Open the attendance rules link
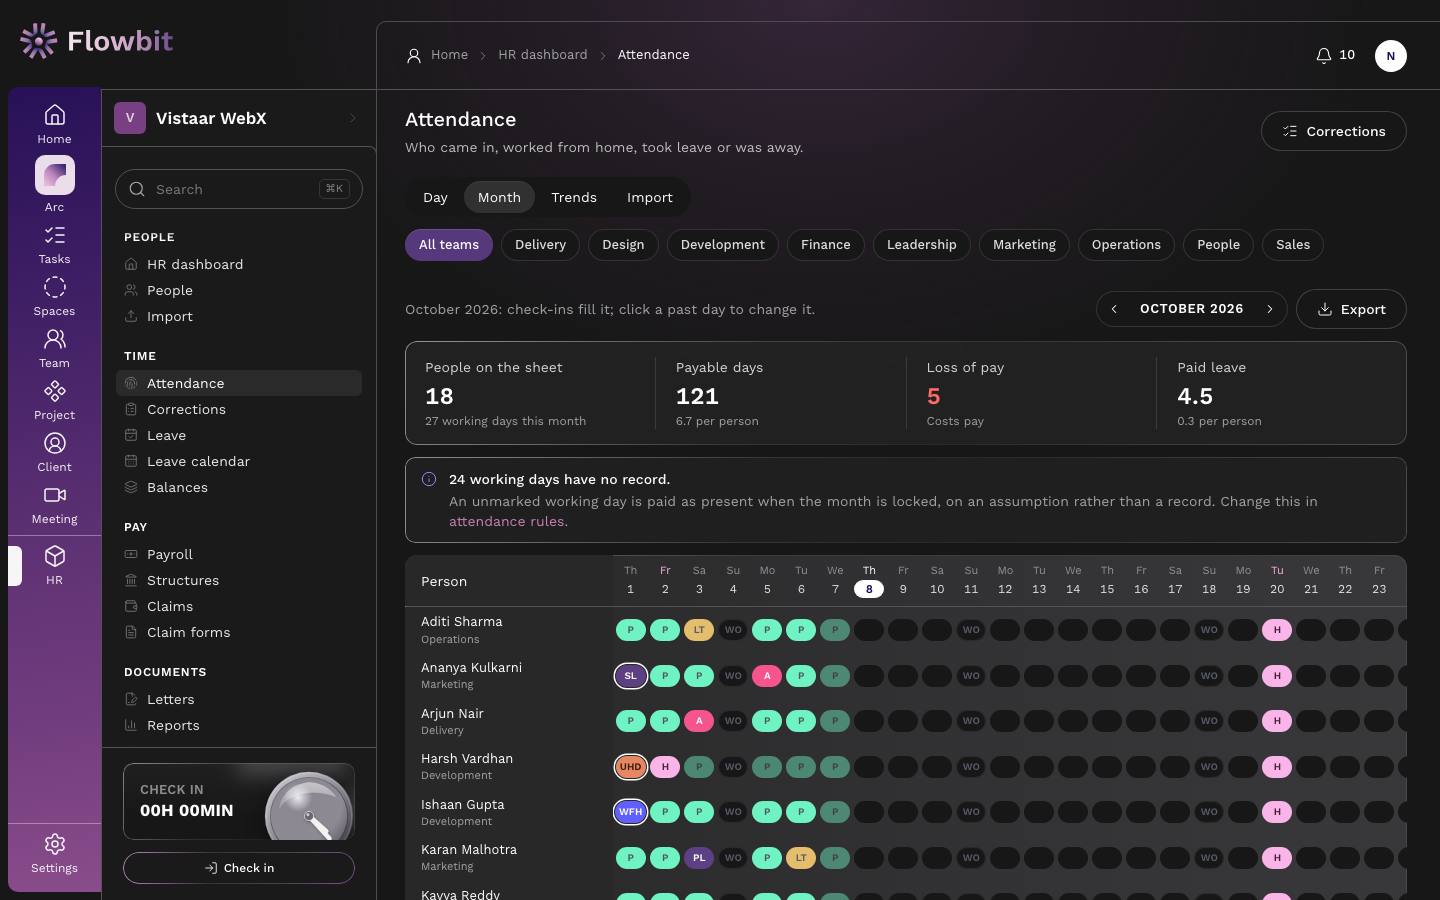 508,521
